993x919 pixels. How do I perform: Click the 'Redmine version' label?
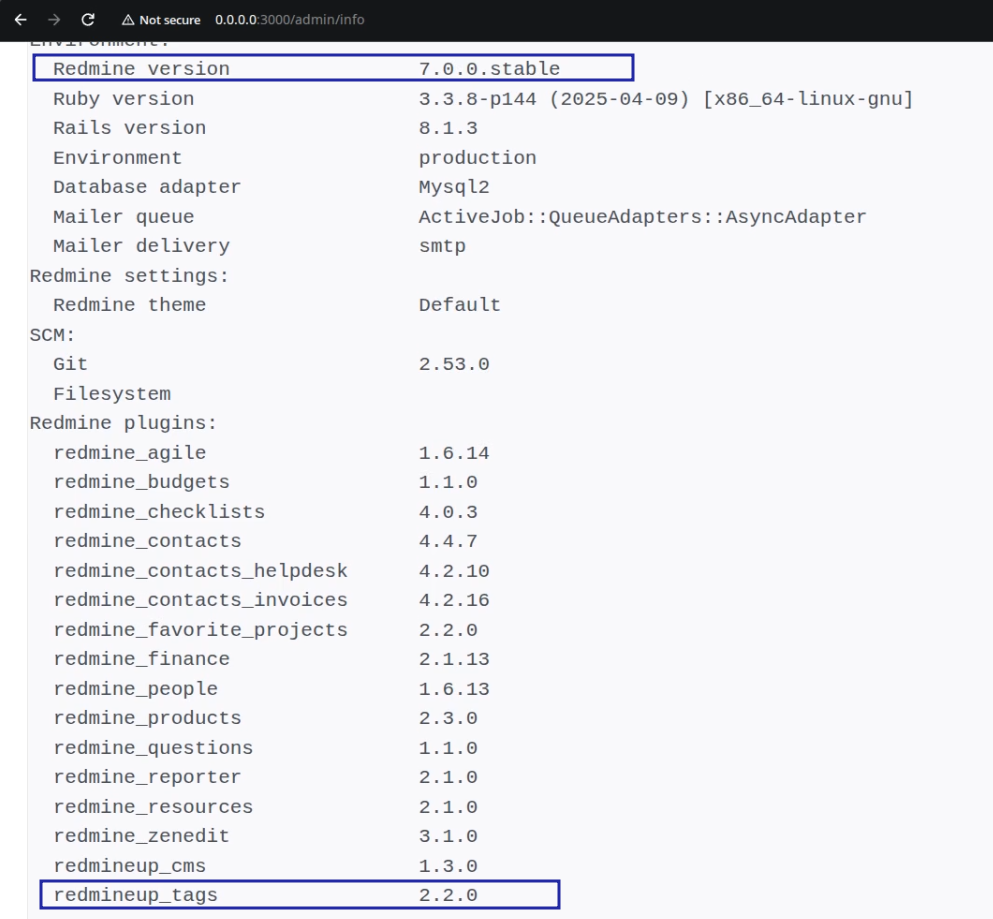click(141, 68)
